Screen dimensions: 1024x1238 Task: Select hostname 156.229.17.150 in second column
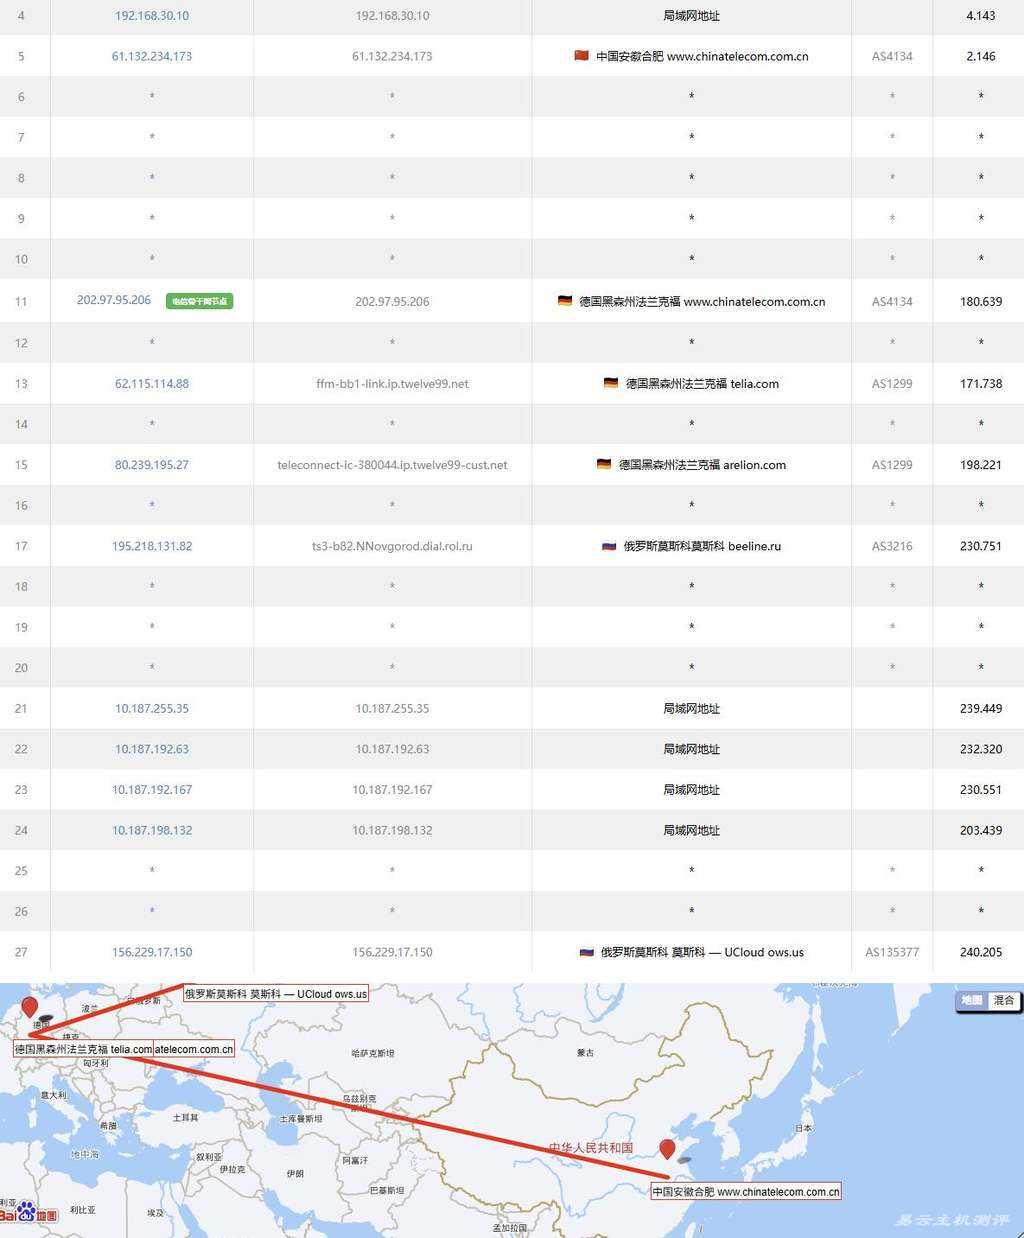tap(392, 953)
